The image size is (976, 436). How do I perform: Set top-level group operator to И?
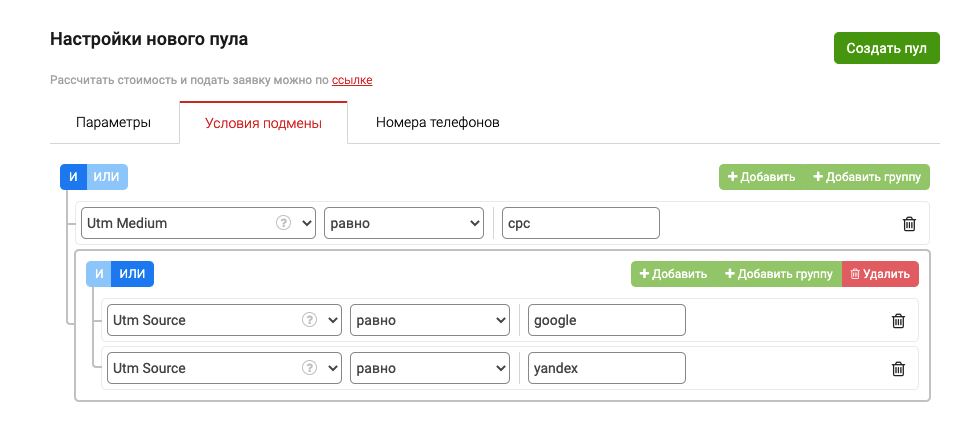point(73,177)
